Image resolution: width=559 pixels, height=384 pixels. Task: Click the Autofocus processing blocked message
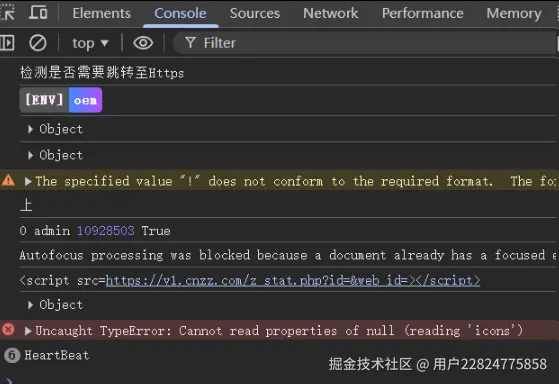[x=288, y=255]
